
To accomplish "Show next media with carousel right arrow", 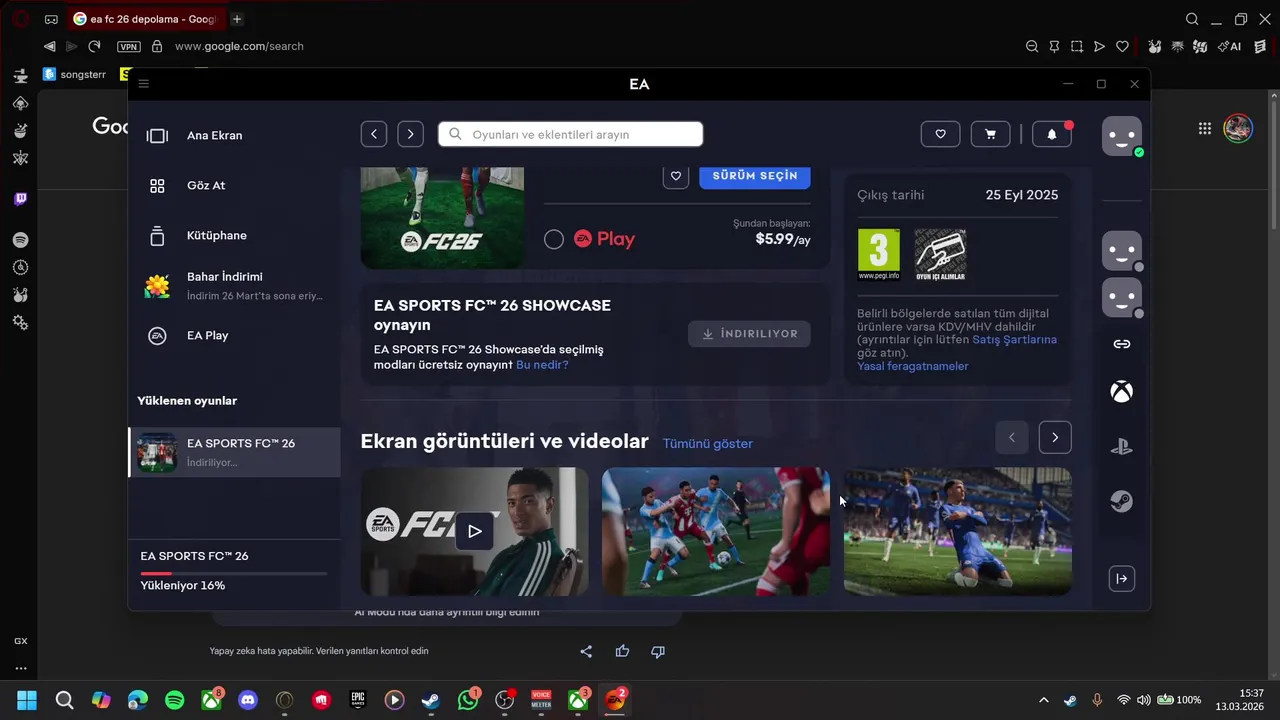I will pos(1055,437).
